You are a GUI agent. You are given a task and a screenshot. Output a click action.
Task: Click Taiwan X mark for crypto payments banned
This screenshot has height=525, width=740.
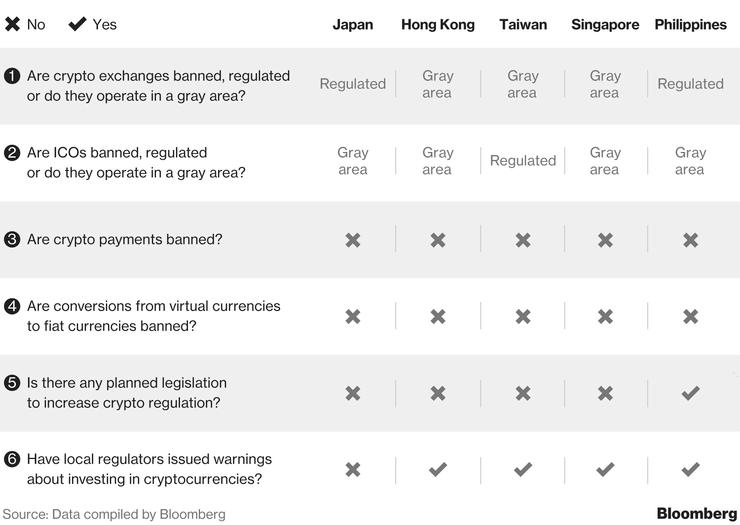pos(523,240)
